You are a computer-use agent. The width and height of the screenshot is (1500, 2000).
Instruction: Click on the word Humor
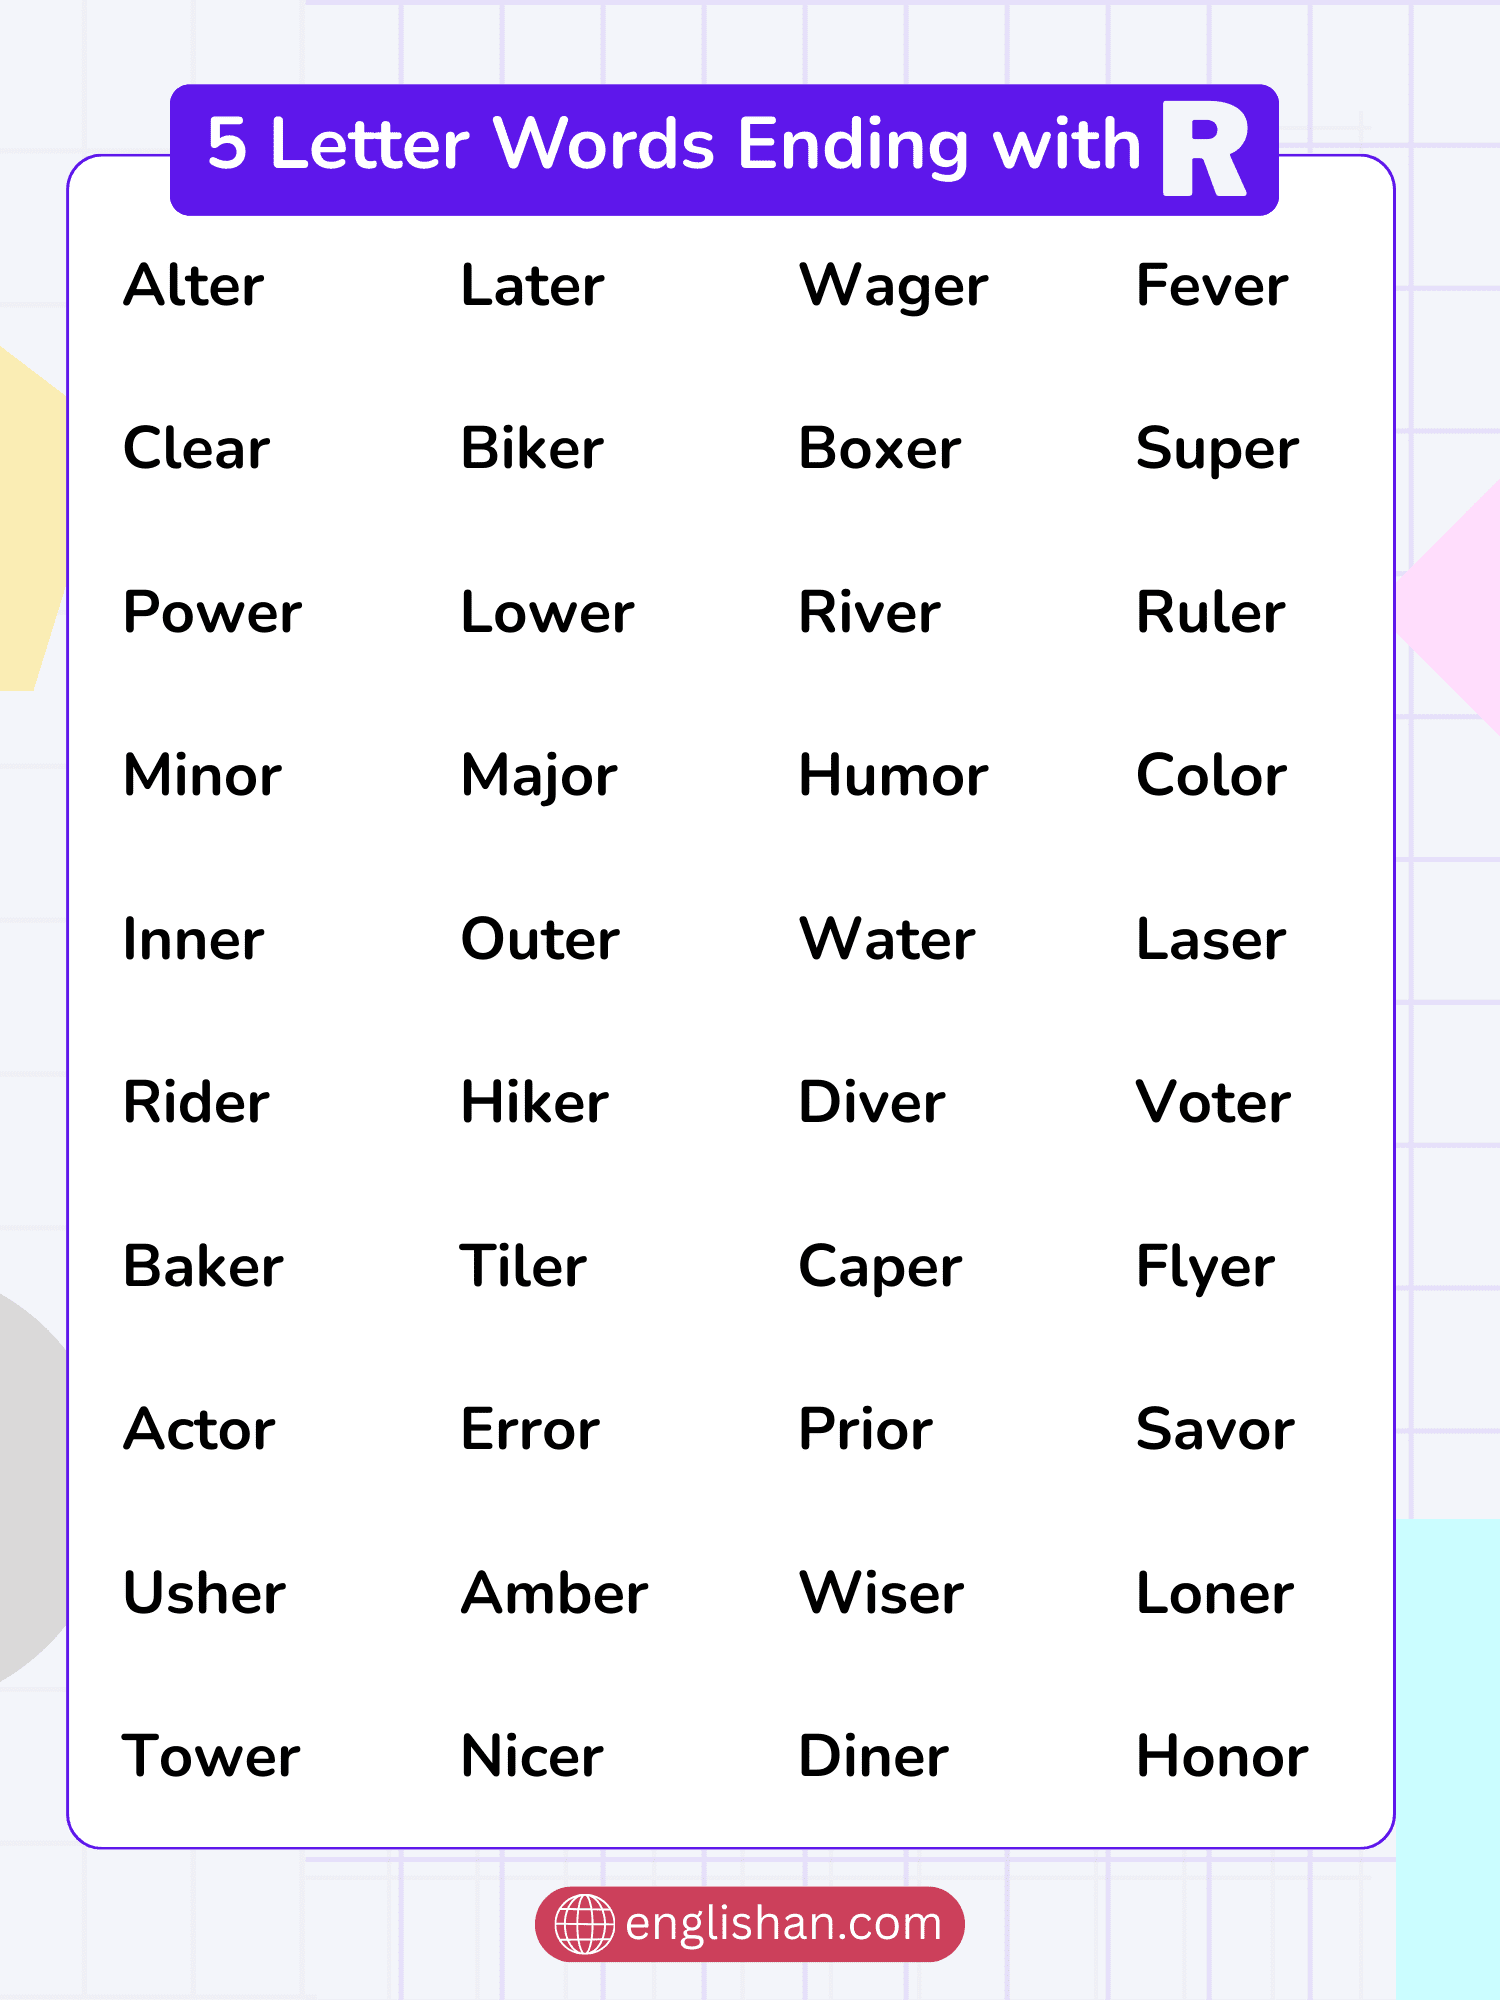pos(893,776)
